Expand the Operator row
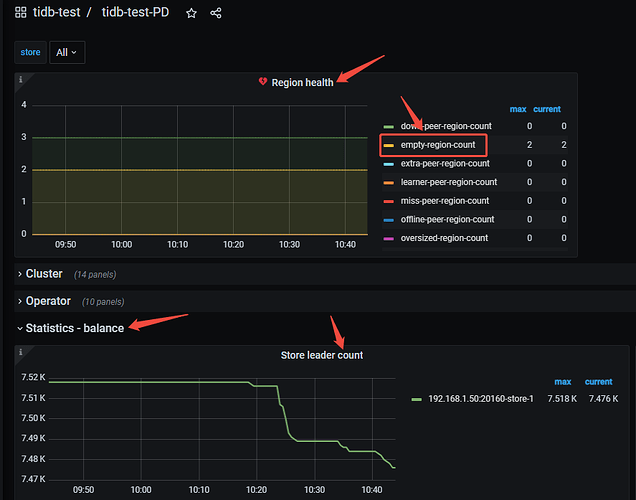This screenshot has width=636, height=500. [x=48, y=300]
